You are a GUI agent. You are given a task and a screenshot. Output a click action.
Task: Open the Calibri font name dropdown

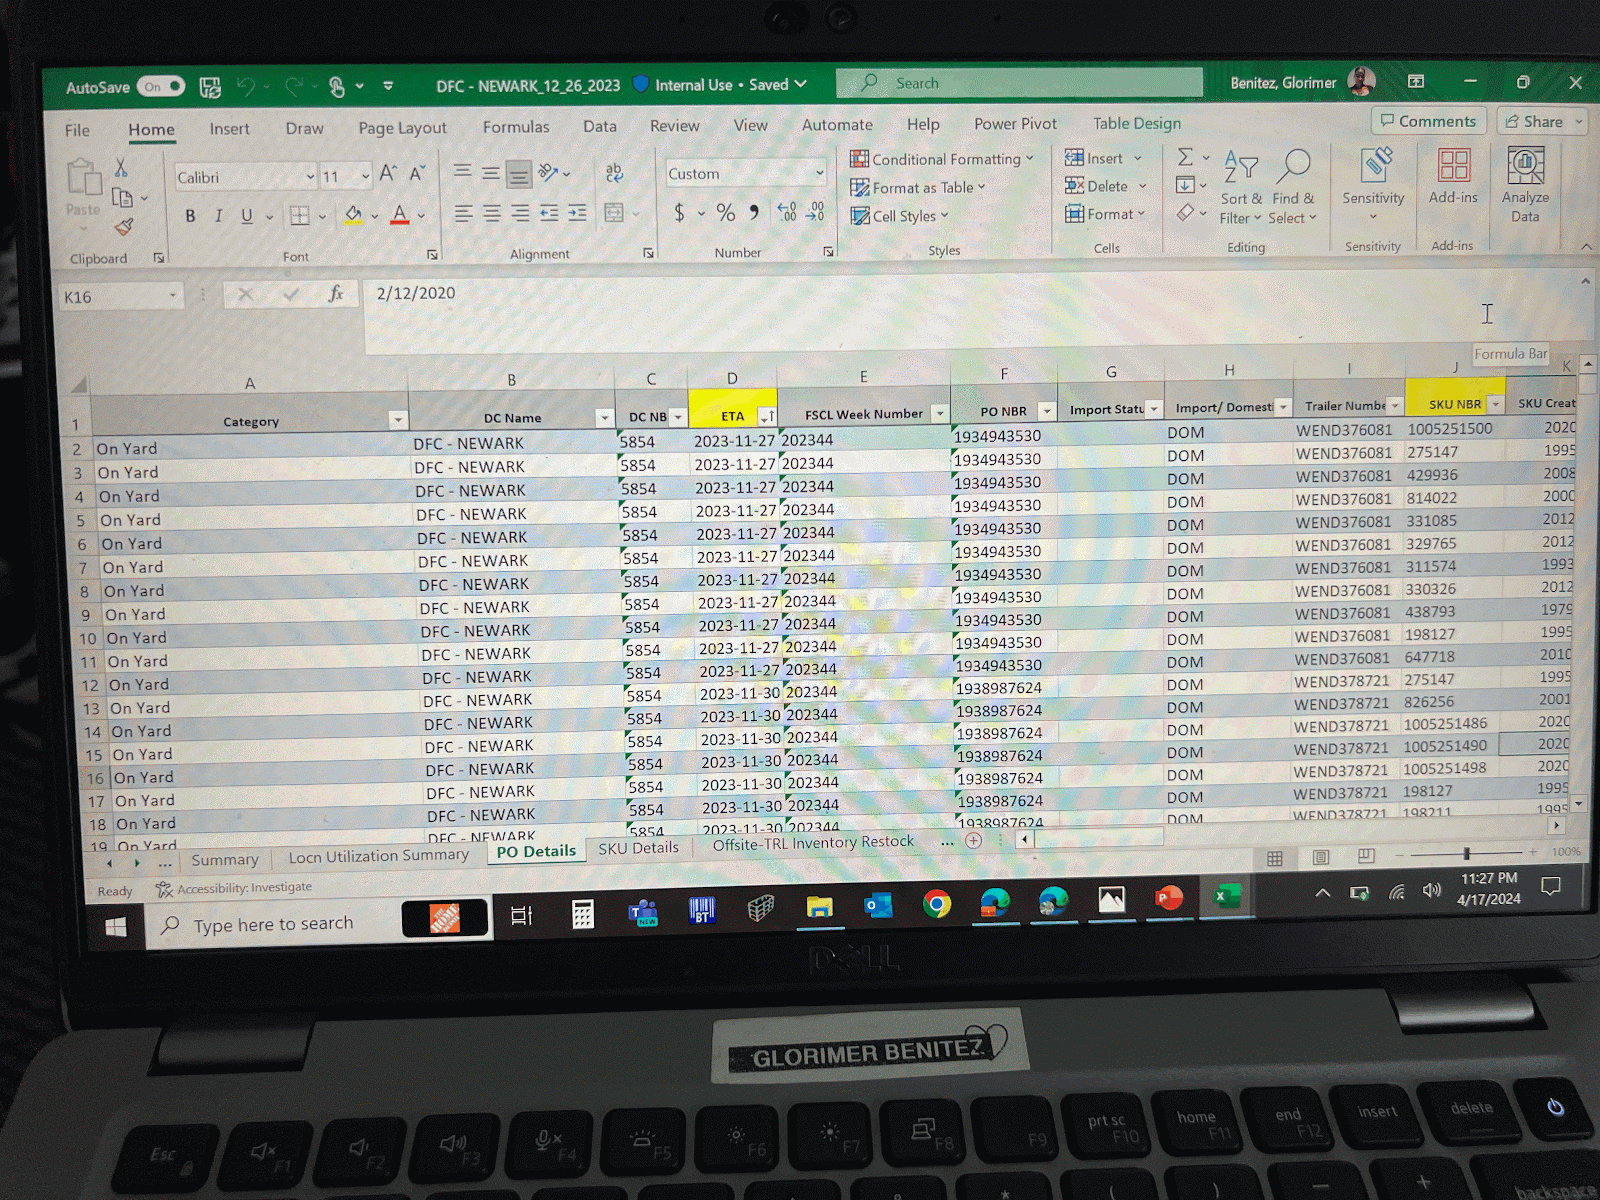pos(310,177)
